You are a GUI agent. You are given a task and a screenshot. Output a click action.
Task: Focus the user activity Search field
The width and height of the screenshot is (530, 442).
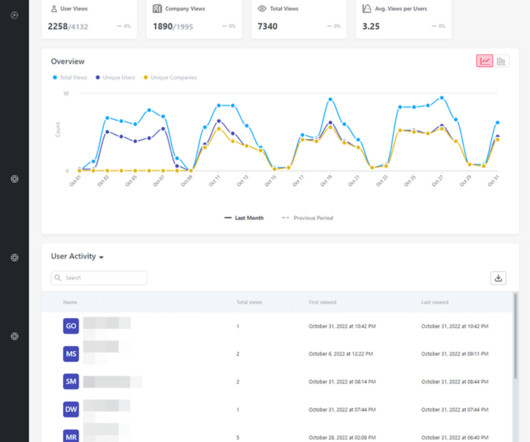click(x=99, y=278)
